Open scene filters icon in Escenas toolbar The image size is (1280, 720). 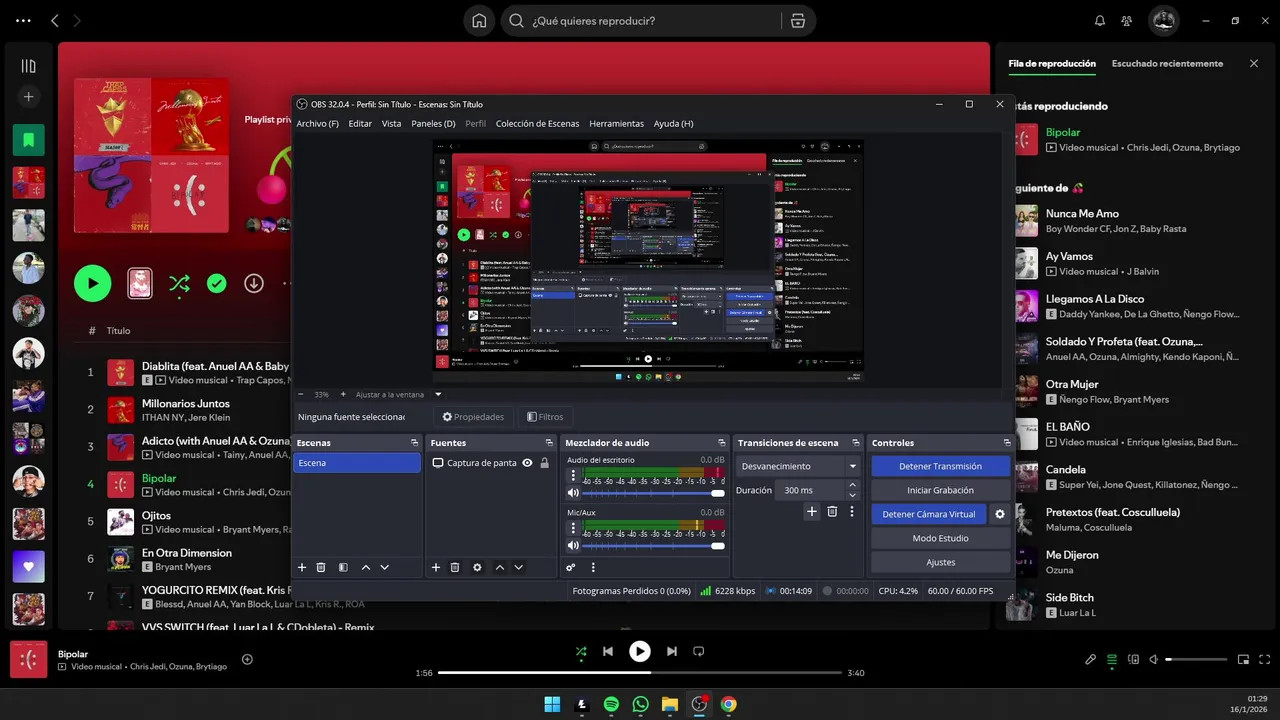click(343, 567)
